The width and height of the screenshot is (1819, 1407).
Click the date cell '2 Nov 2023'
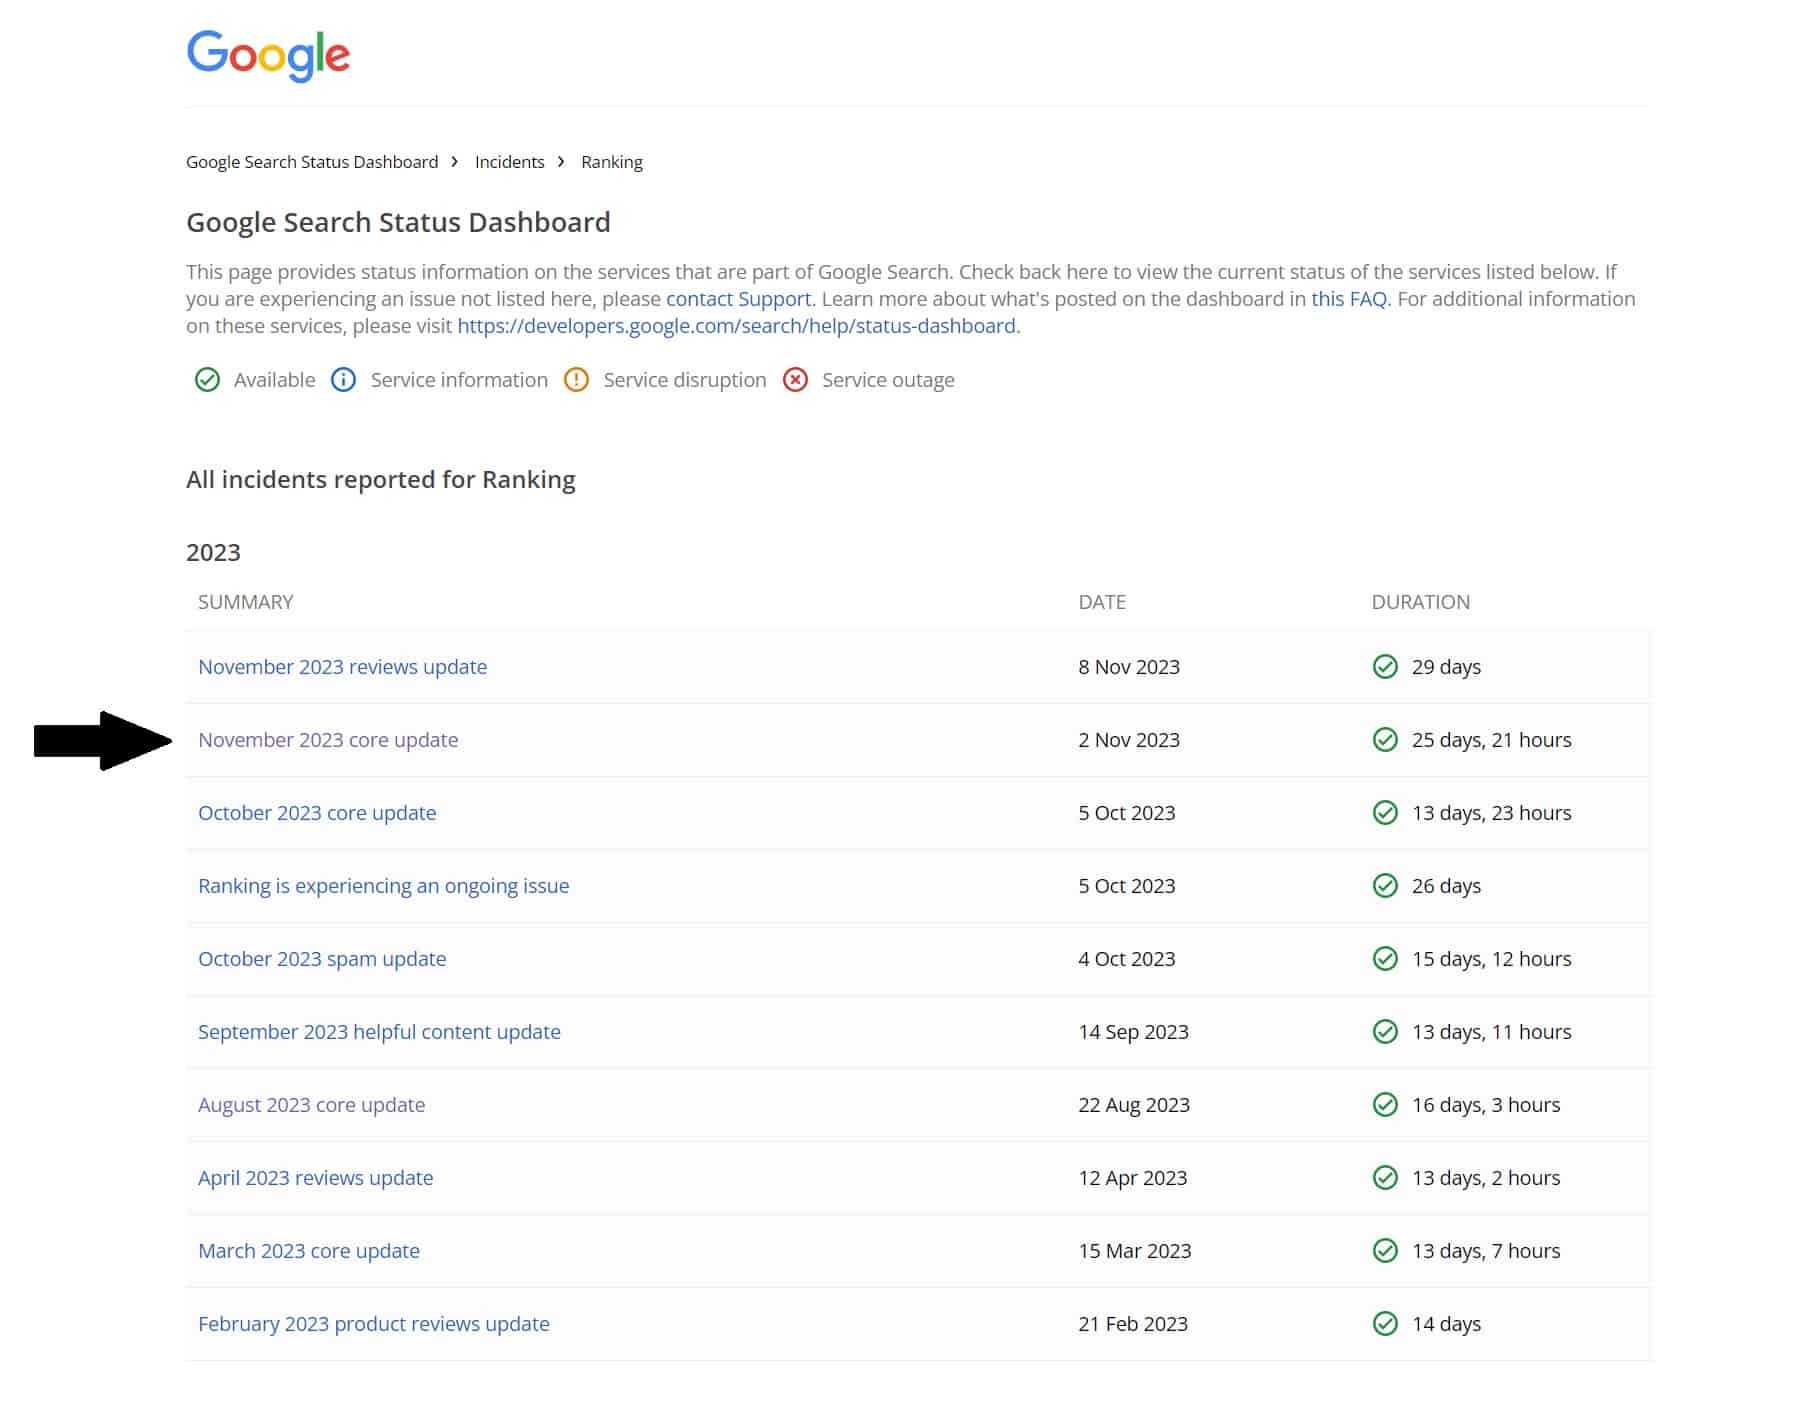pos(1129,740)
